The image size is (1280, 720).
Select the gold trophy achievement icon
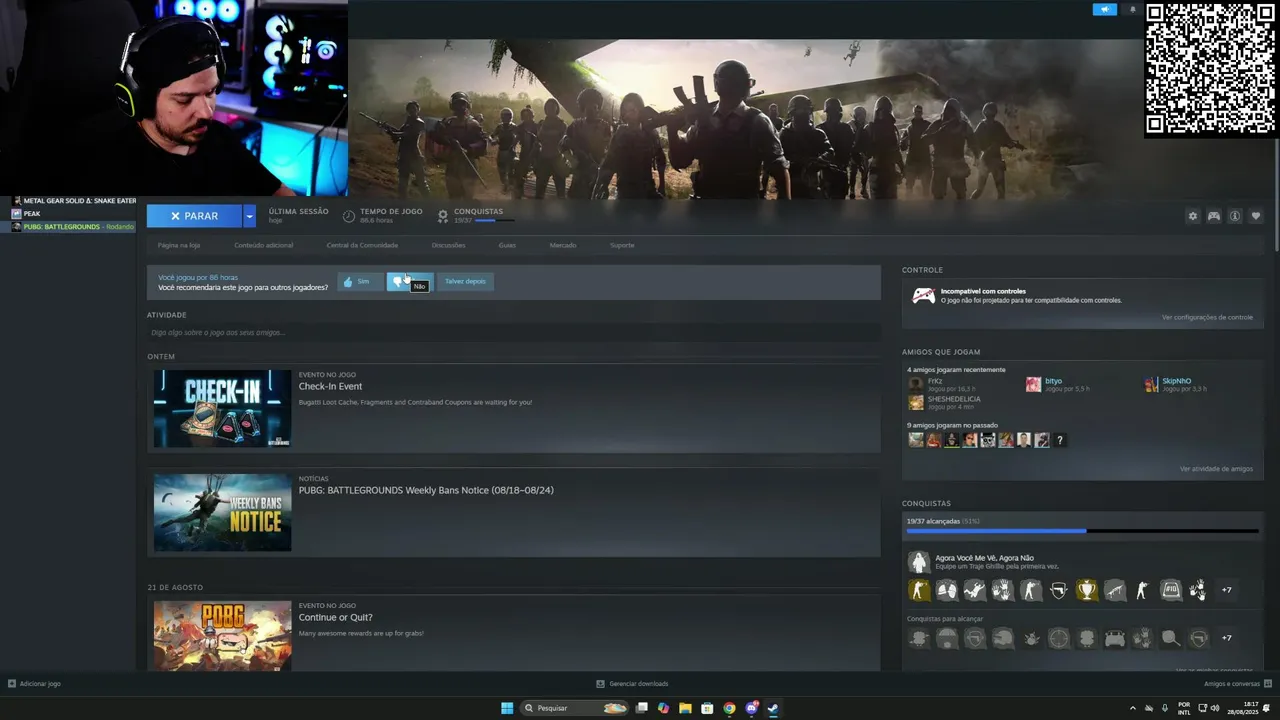[1087, 590]
